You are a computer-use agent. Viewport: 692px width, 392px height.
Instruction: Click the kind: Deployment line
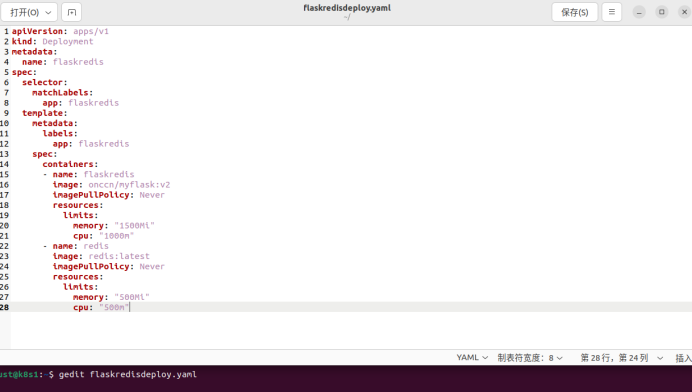pyautogui.click(x=52, y=41)
